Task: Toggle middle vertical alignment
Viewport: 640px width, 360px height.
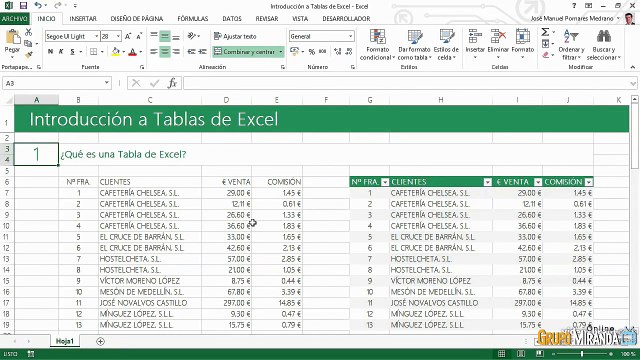Action: pos(165,36)
